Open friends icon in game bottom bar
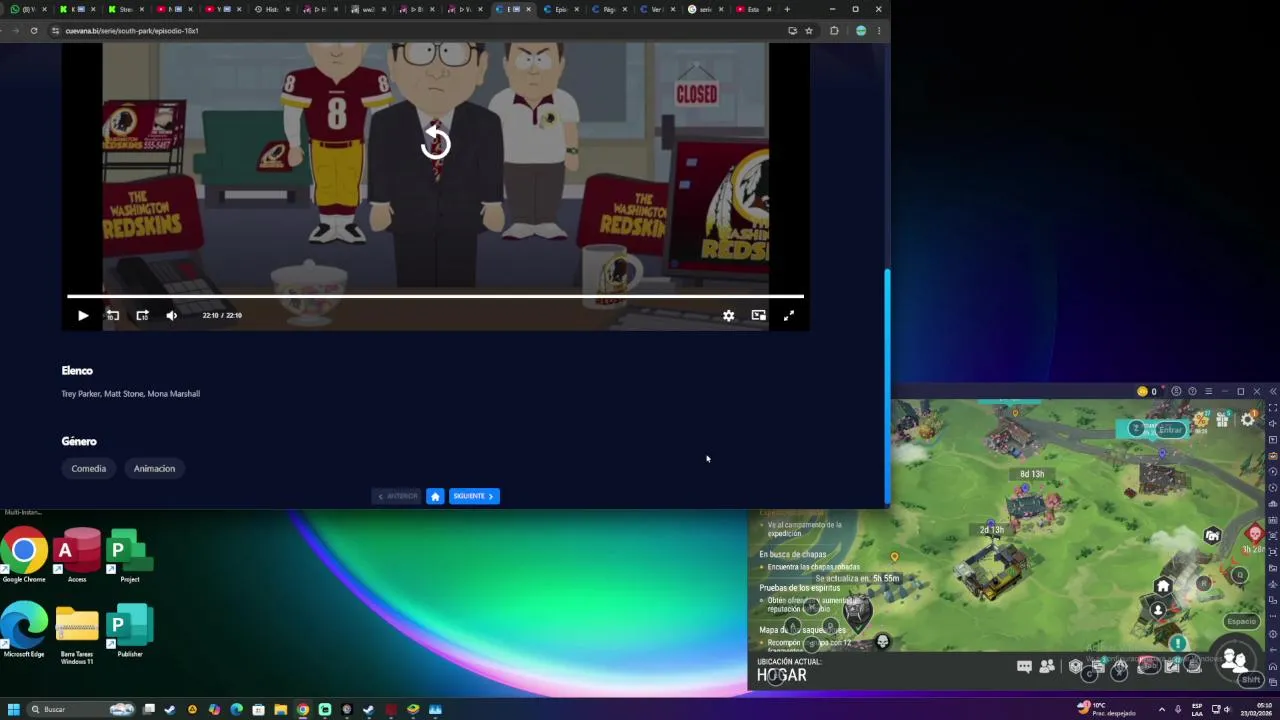Viewport: 1280px width, 720px height. pyautogui.click(x=1047, y=666)
